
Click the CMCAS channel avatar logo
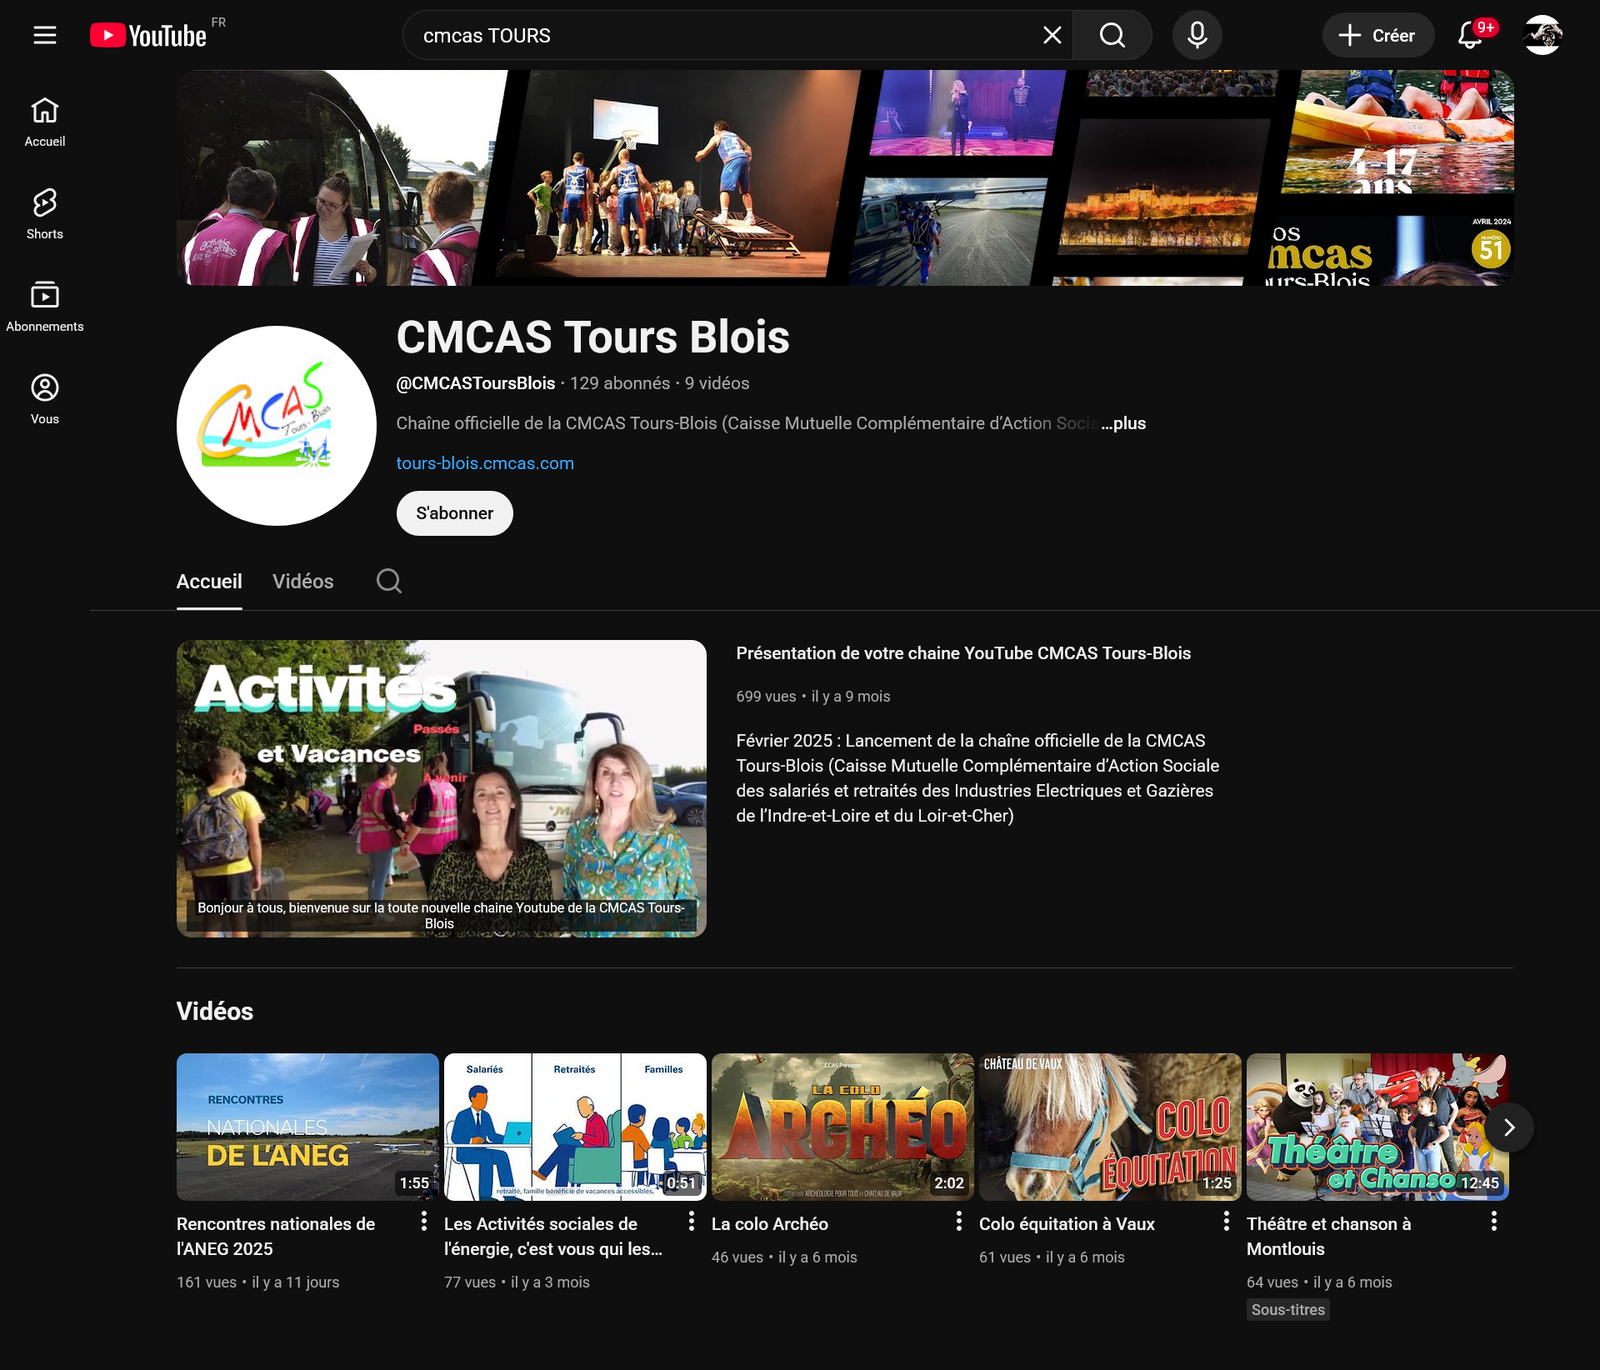(276, 425)
